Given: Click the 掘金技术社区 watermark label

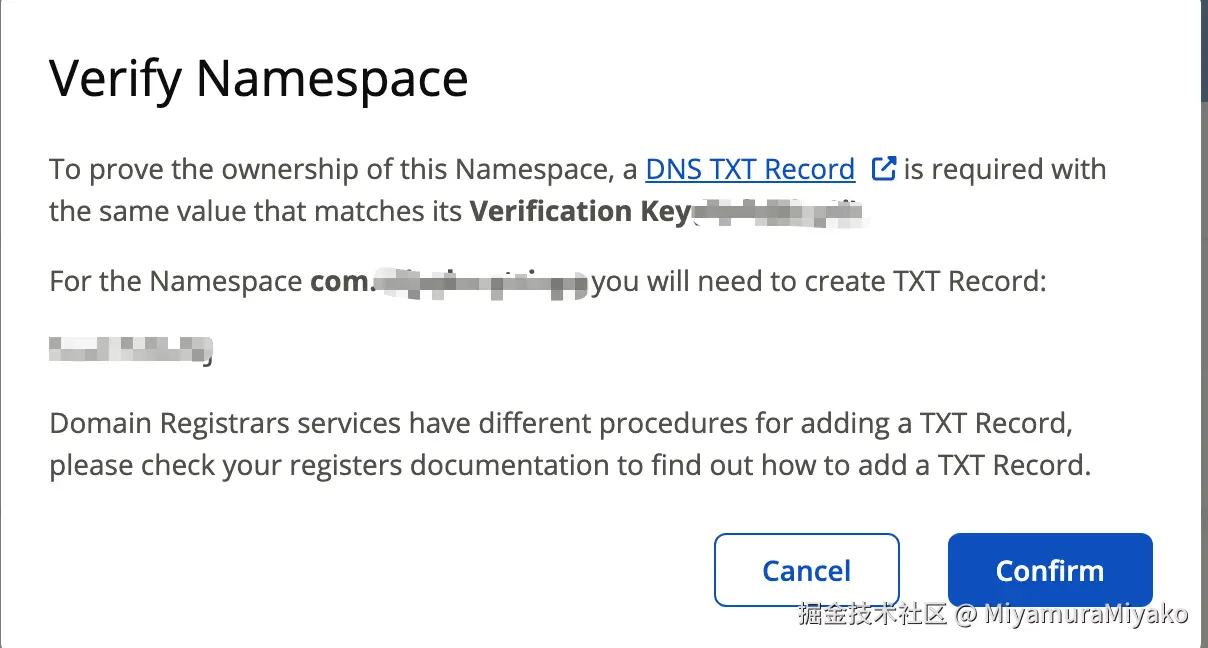Looking at the screenshot, I should (x=871, y=614).
